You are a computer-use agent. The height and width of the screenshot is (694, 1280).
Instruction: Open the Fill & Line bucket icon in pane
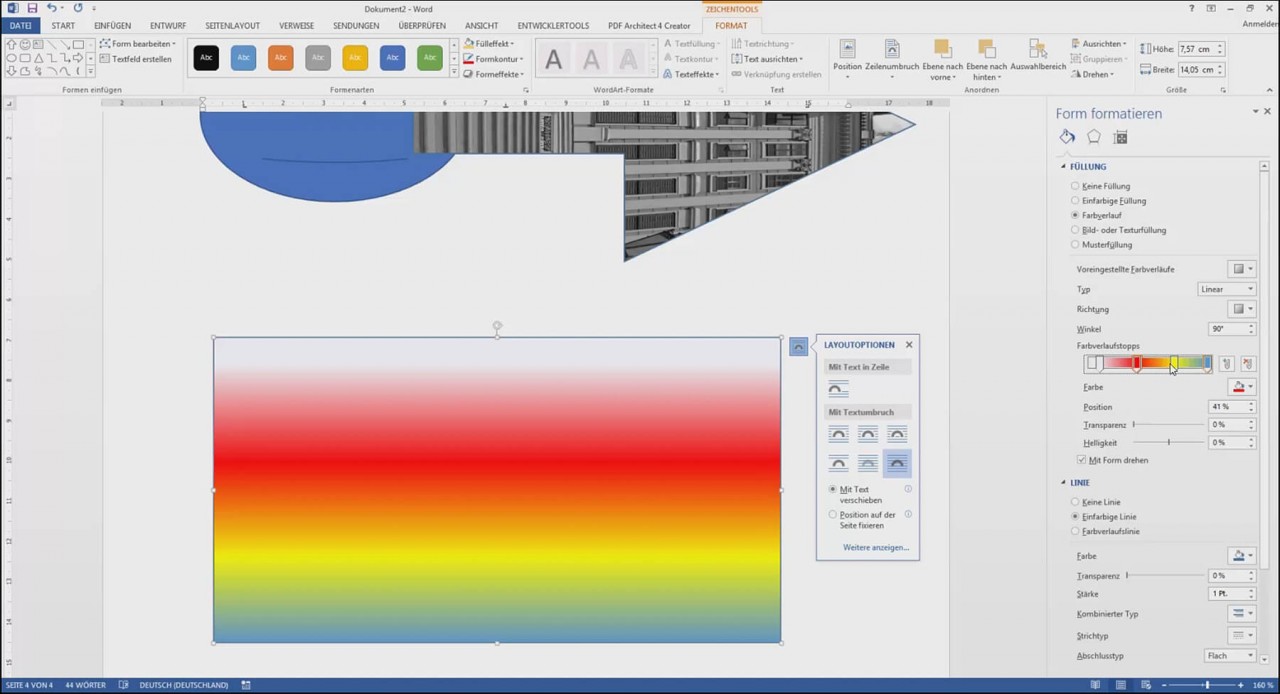(x=1067, y=137)
